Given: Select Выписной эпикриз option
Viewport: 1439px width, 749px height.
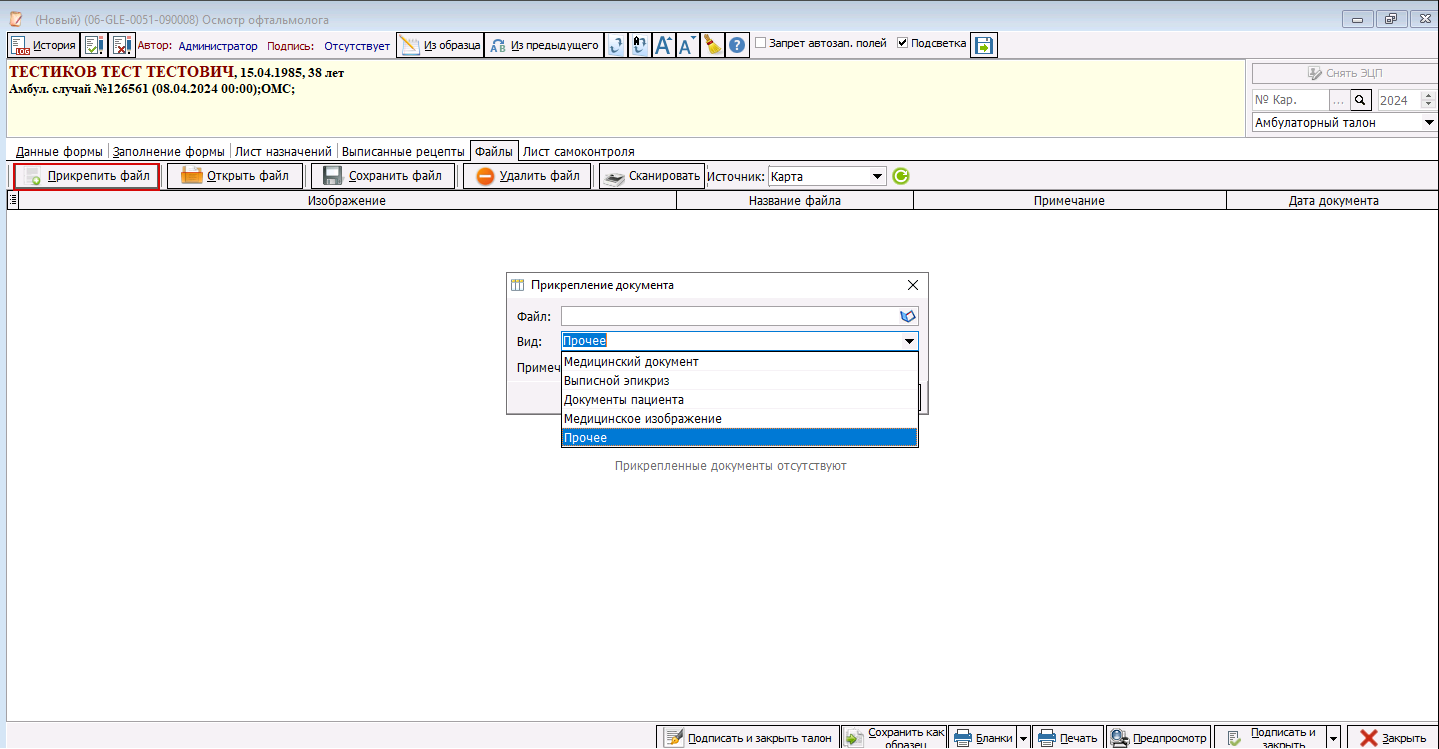Looking at the screenshot, I should (739, 381).
